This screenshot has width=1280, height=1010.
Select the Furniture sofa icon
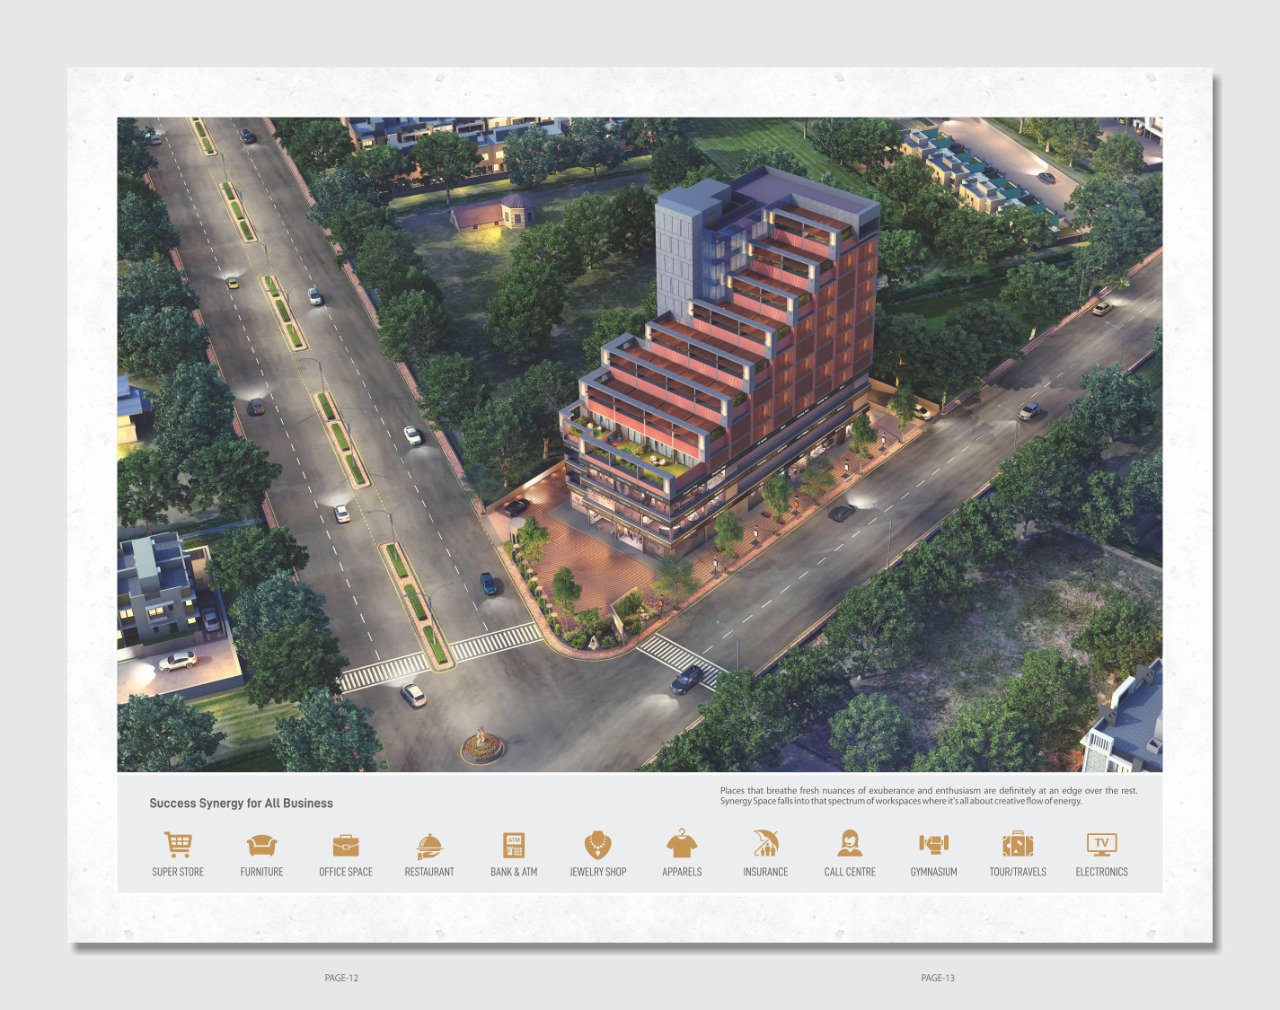pos(262,846)
